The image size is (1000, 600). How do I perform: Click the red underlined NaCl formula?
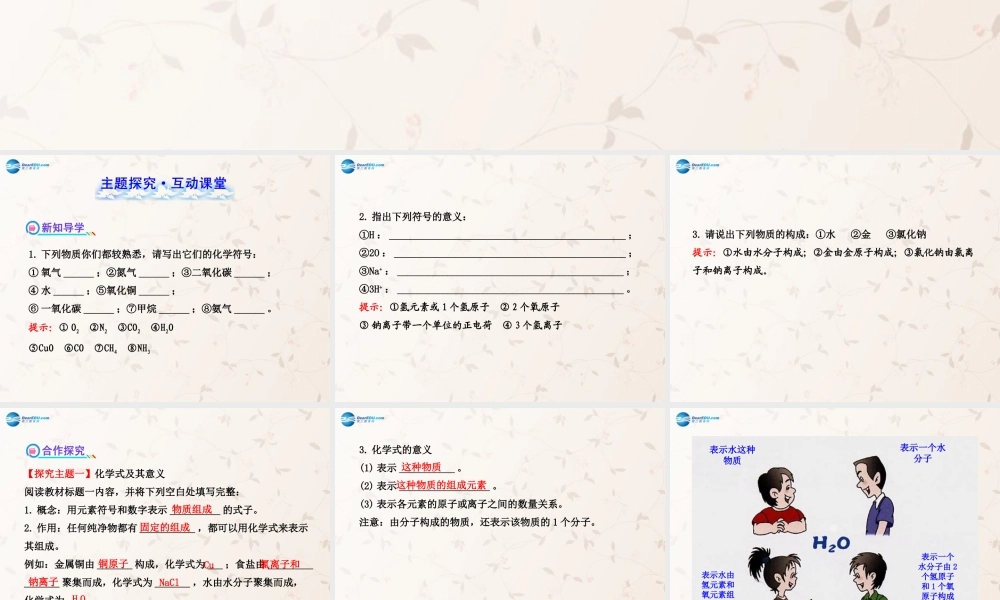pyautogui.click(x=172, y=582)
